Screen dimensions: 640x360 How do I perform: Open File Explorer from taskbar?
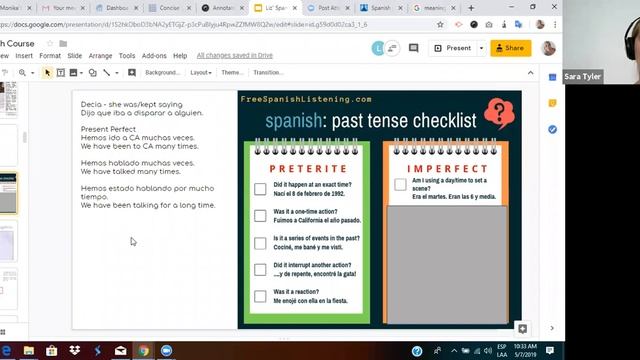click(x=29, y=351)
